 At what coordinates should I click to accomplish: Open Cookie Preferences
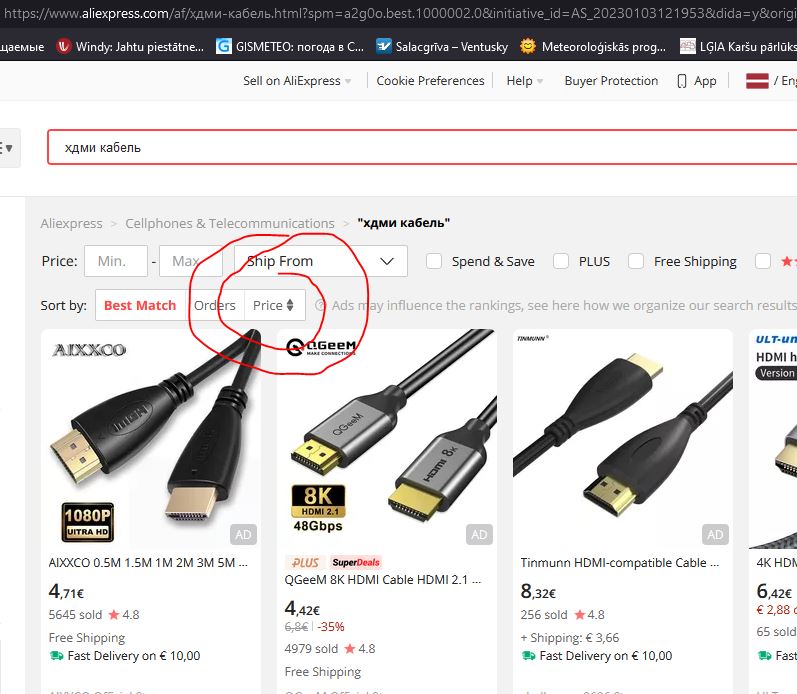pos(430,81)
